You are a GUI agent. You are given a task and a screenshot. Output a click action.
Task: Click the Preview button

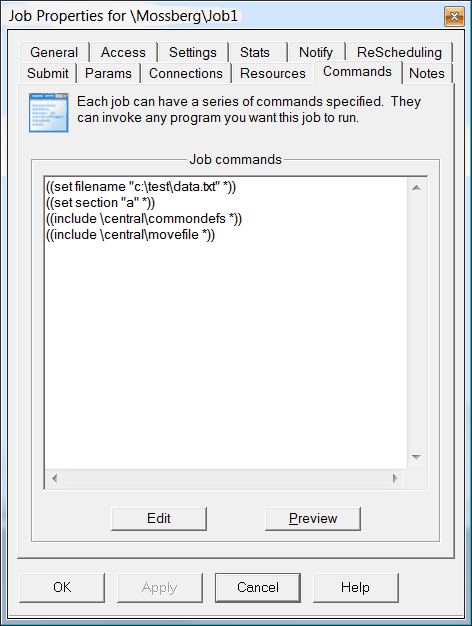point(313,519)
